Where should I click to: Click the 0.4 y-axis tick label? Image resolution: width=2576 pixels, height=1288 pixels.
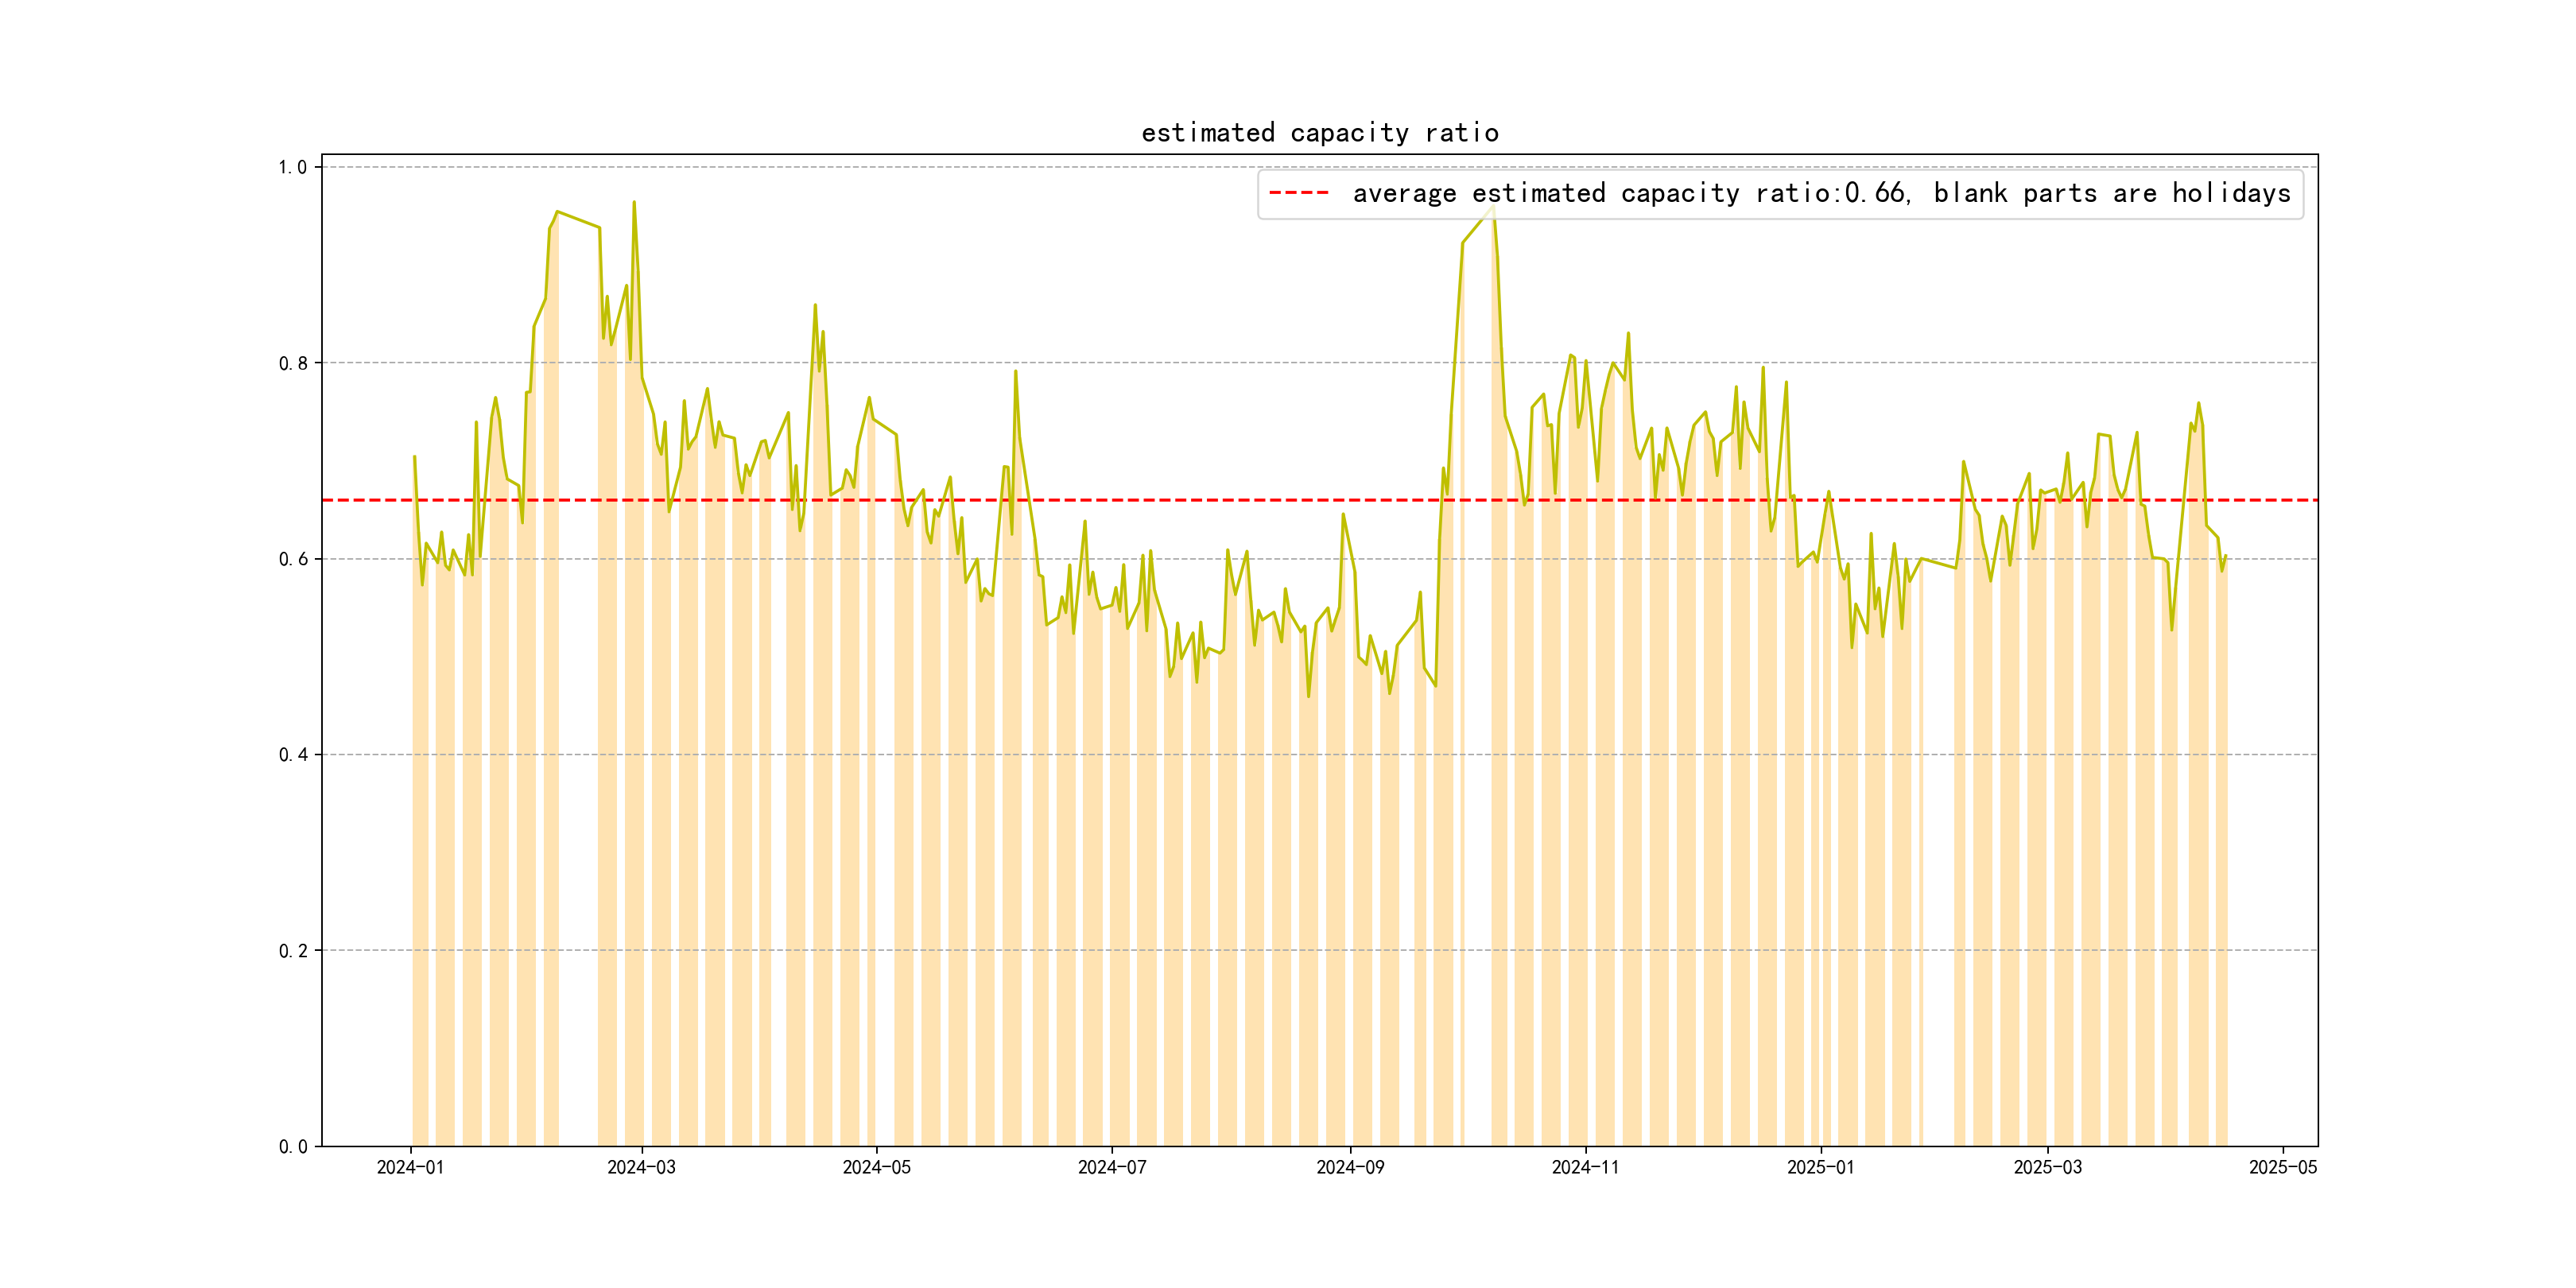292,755
